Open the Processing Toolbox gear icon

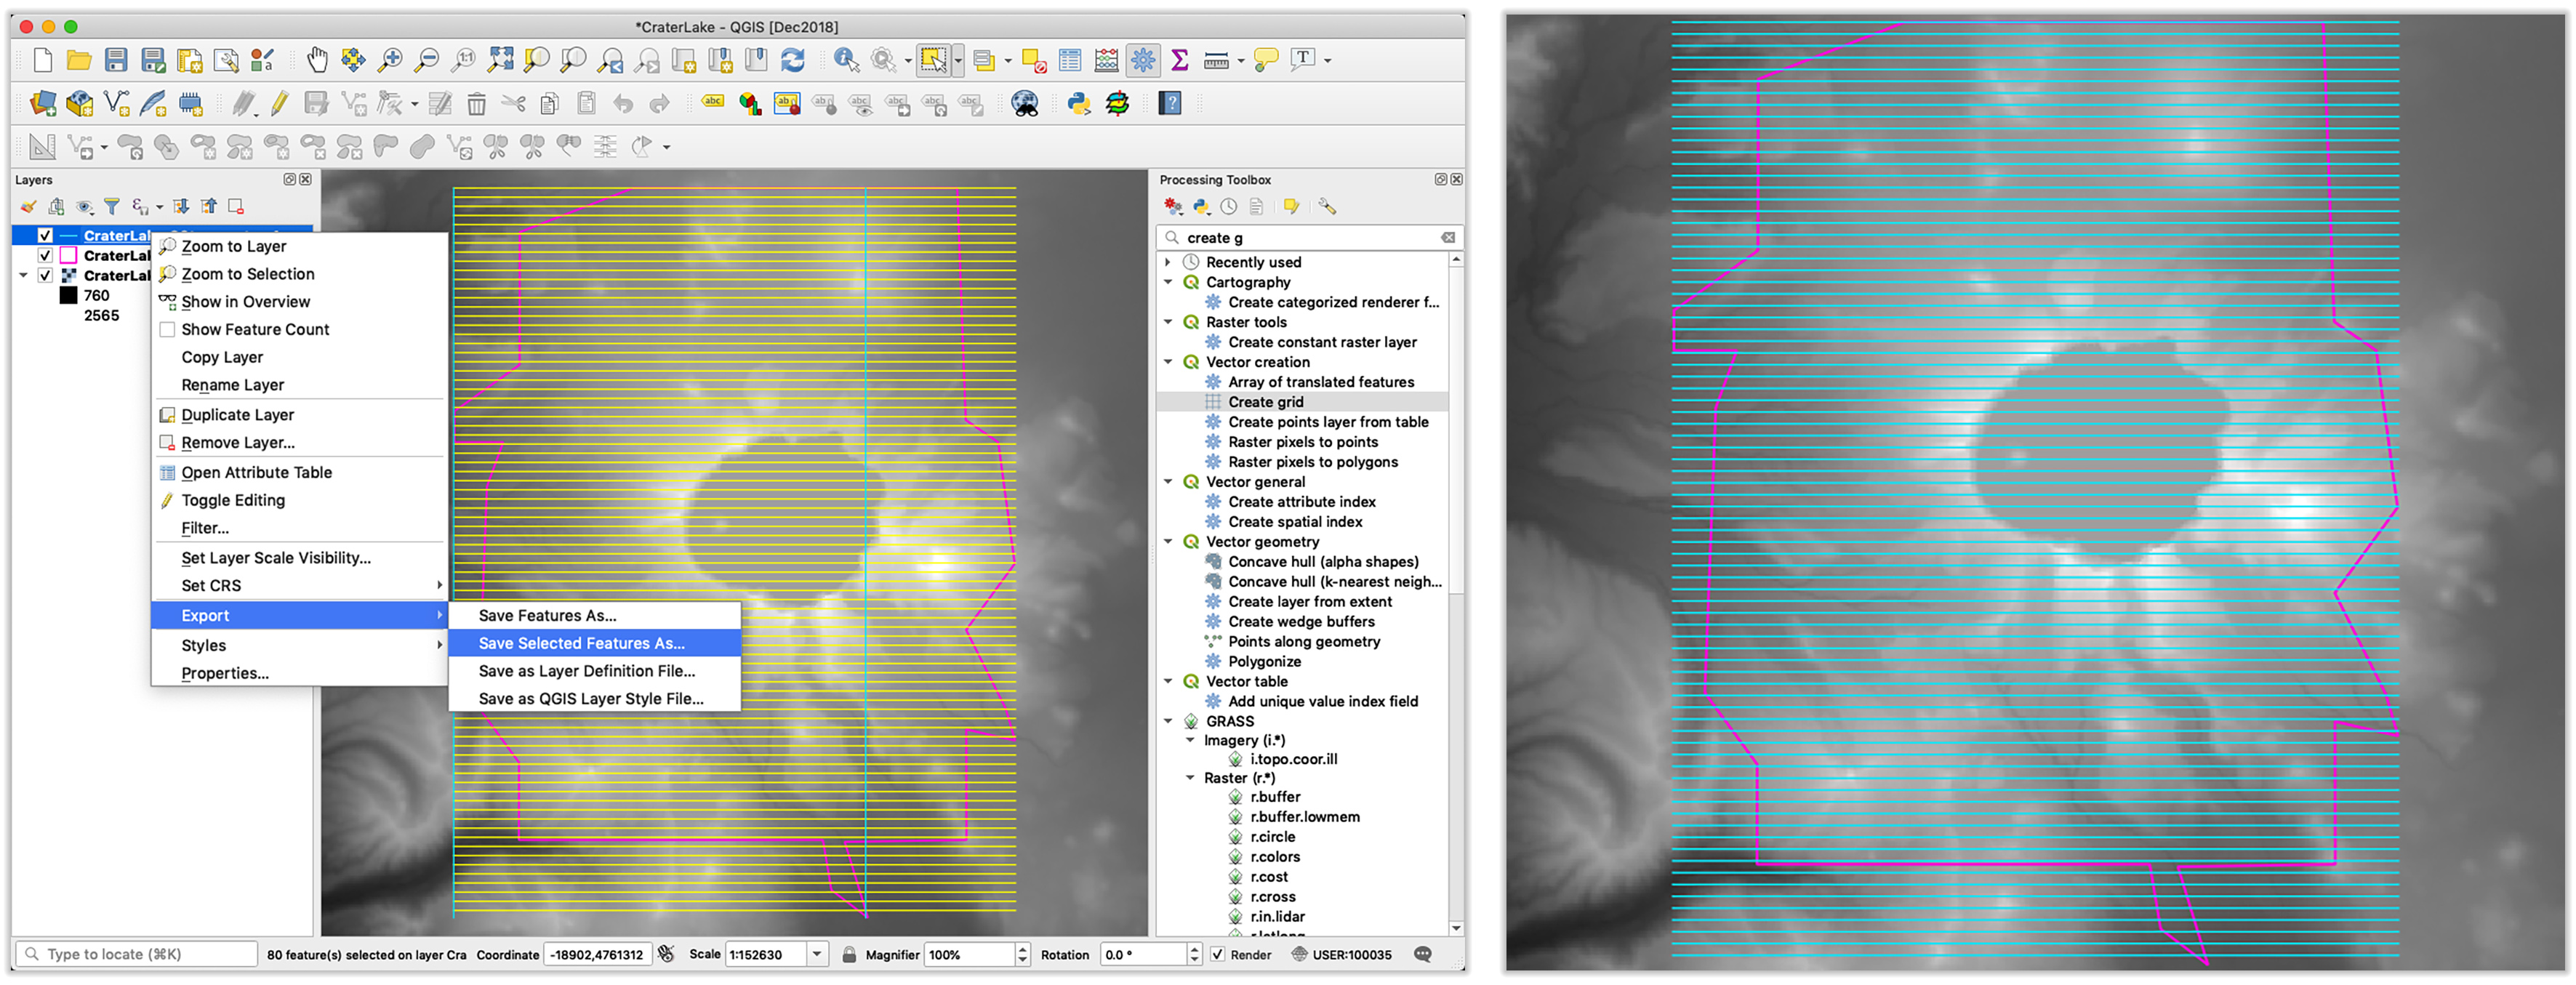1143,60
